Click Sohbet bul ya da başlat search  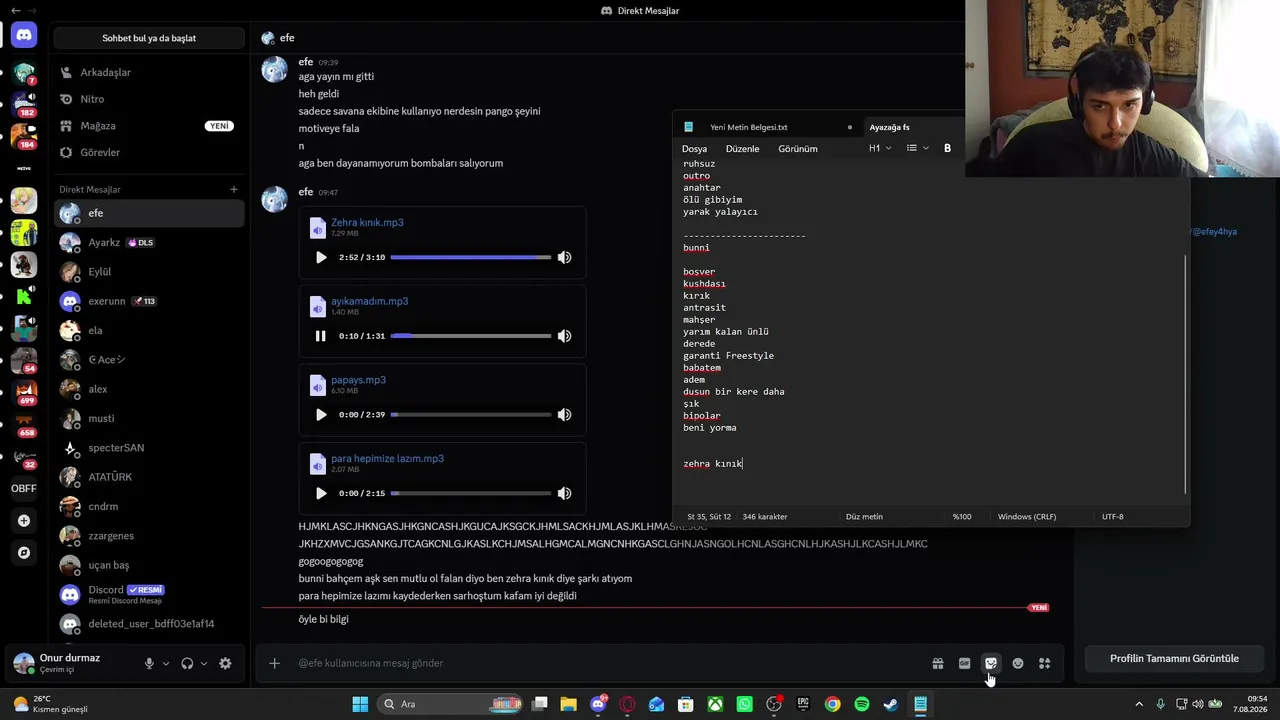[x=149, y=38]
